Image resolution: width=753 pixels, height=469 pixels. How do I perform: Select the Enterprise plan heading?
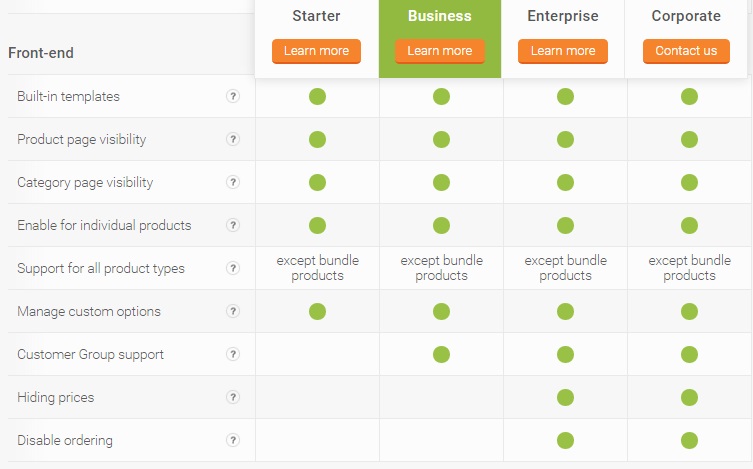[x=563, y=16]
